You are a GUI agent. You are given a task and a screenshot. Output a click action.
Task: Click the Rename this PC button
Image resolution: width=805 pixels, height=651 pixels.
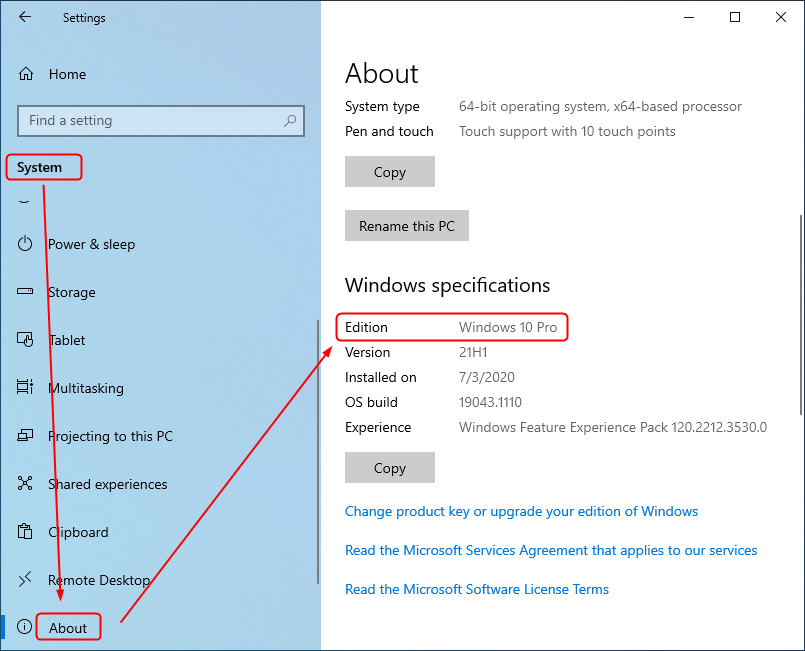(x=407, y=225)
